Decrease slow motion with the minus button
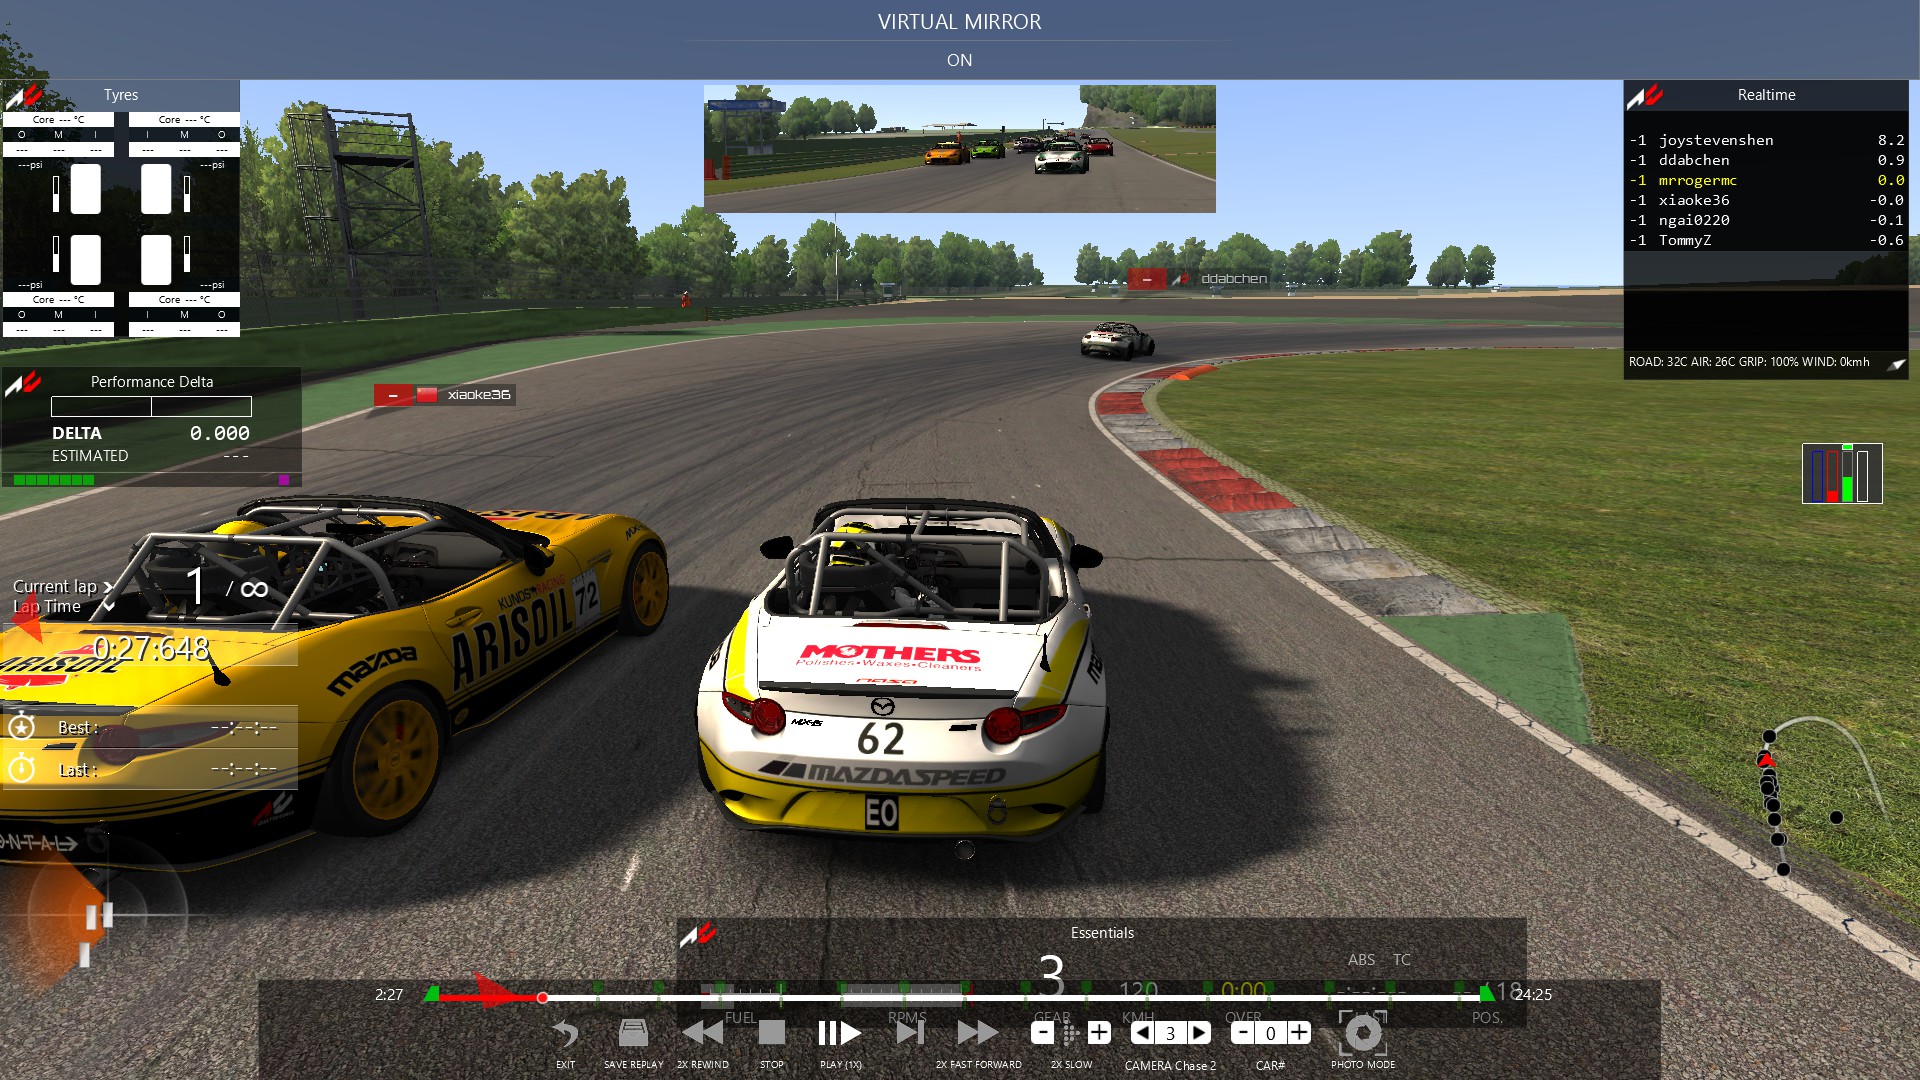The image size is (1920, 1080). click(x=1042, y=1033)
